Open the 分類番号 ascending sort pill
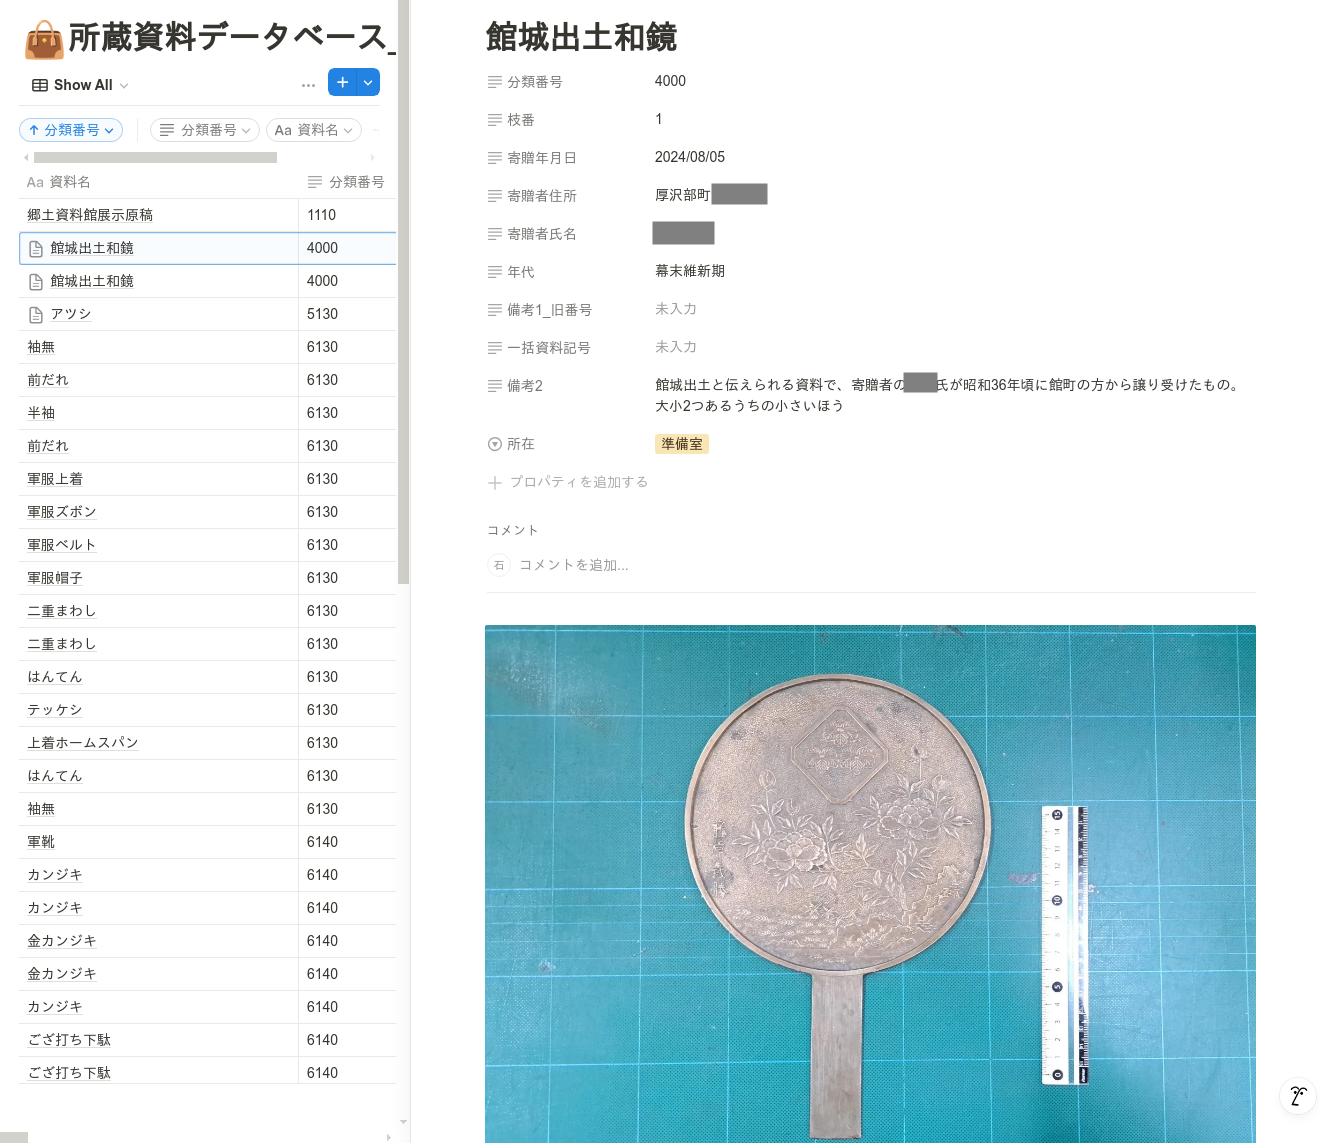This screenshot has width=1333, height=1143. (71, 130)
